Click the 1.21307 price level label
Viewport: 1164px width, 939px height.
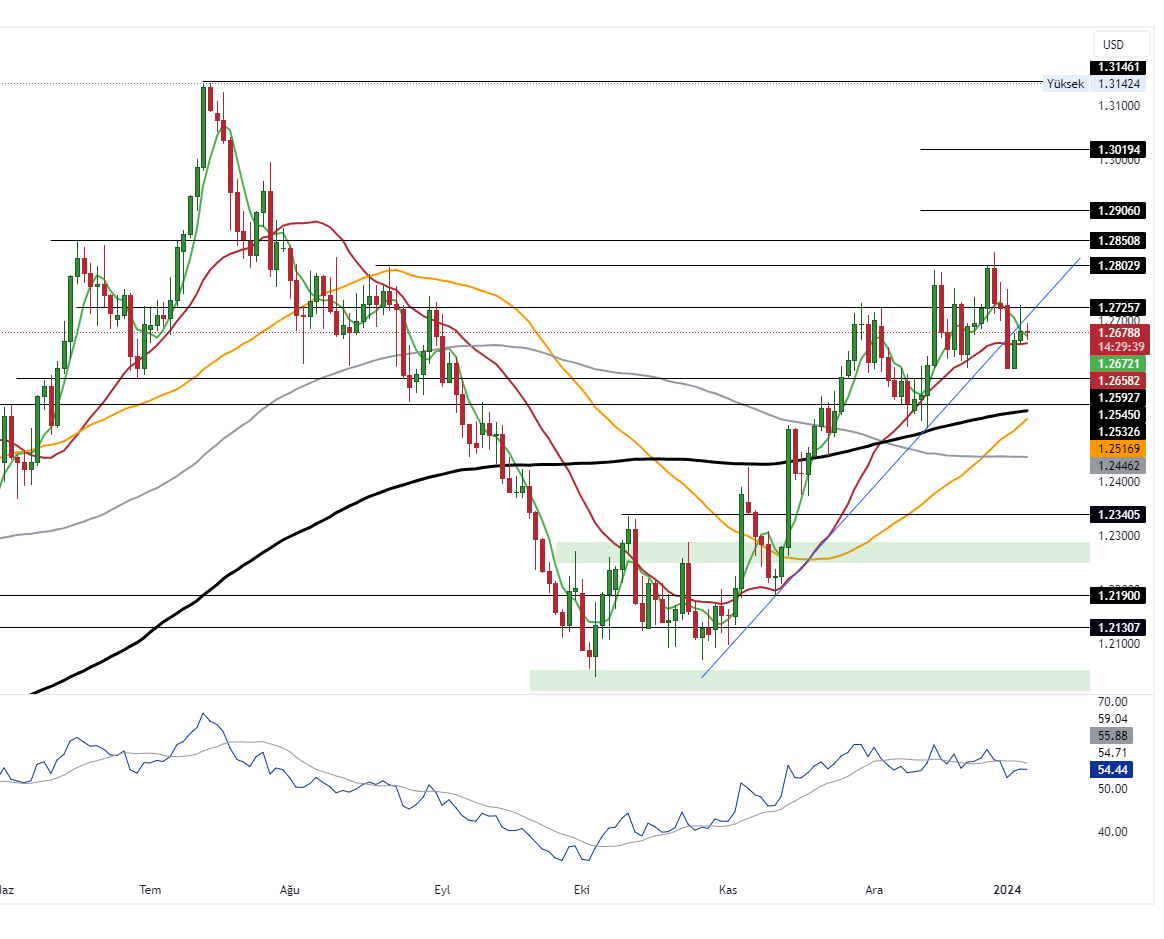(x=1120, y=628)
